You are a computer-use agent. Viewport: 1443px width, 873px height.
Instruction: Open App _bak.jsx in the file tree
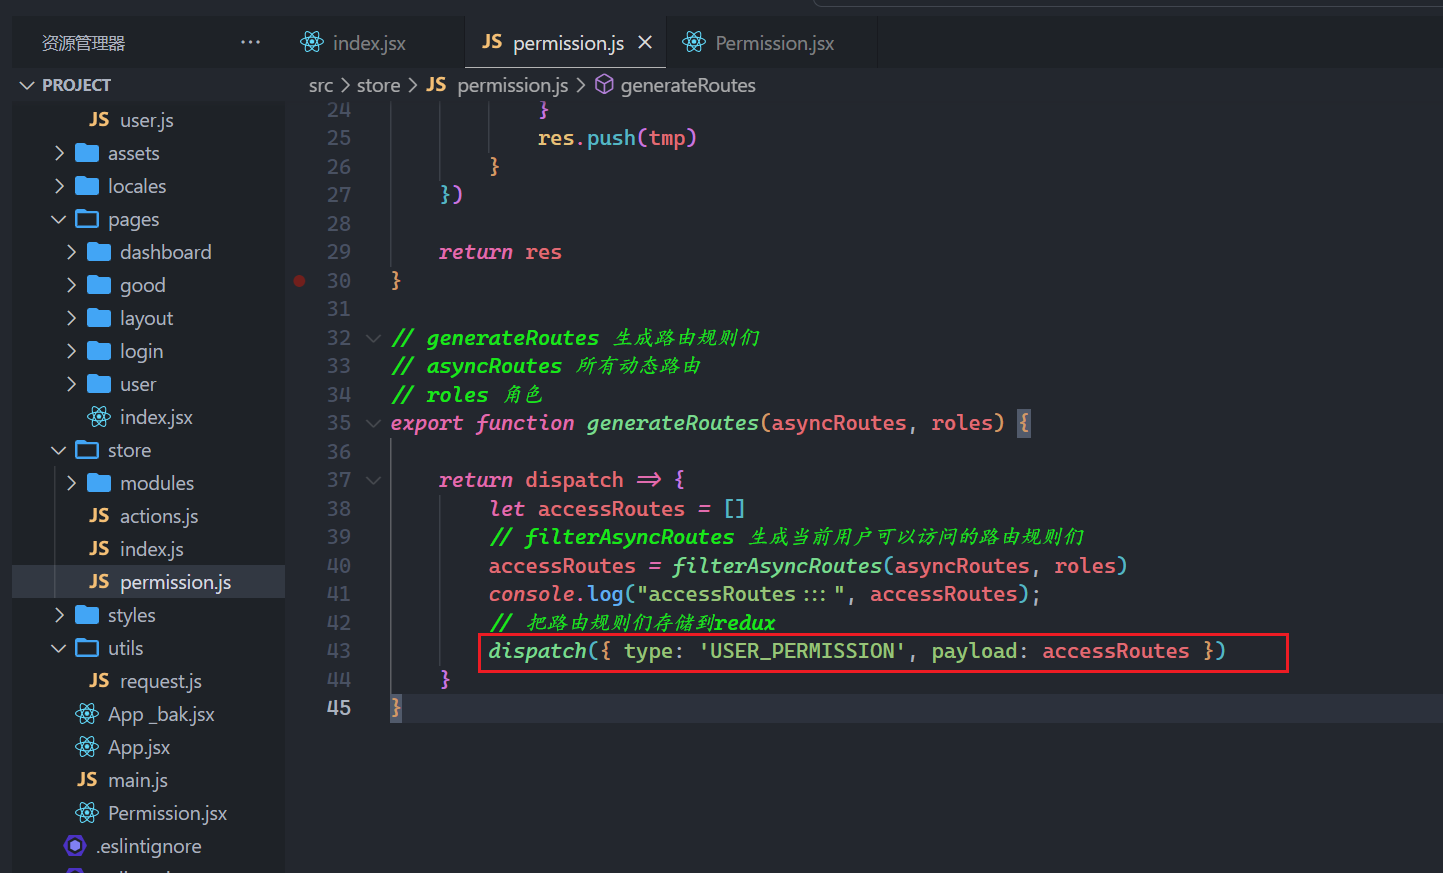coord(161,714)
